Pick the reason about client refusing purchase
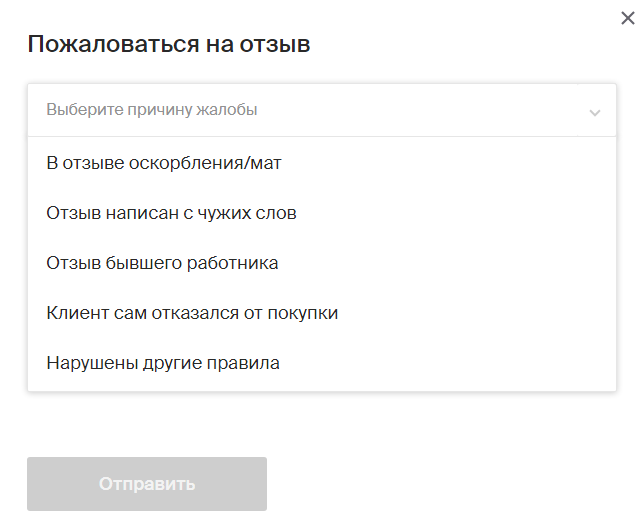The width and height of the screenshot is (641, 525). pos(192,313)
